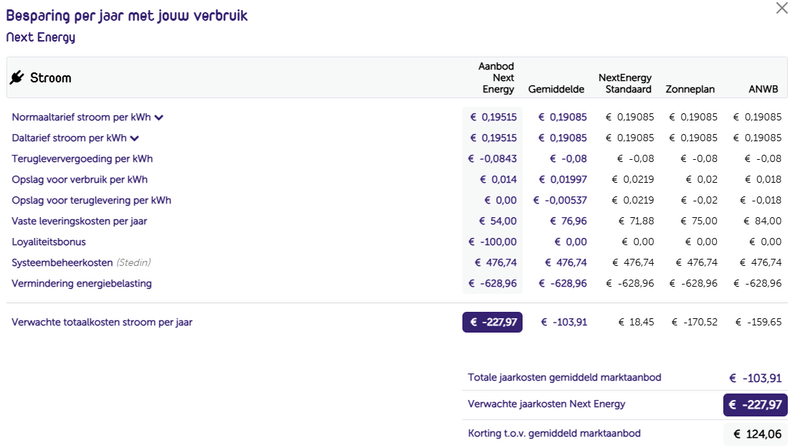Click the Zonneplan column header
Viewport: 800px width, 448px height.
690,89
